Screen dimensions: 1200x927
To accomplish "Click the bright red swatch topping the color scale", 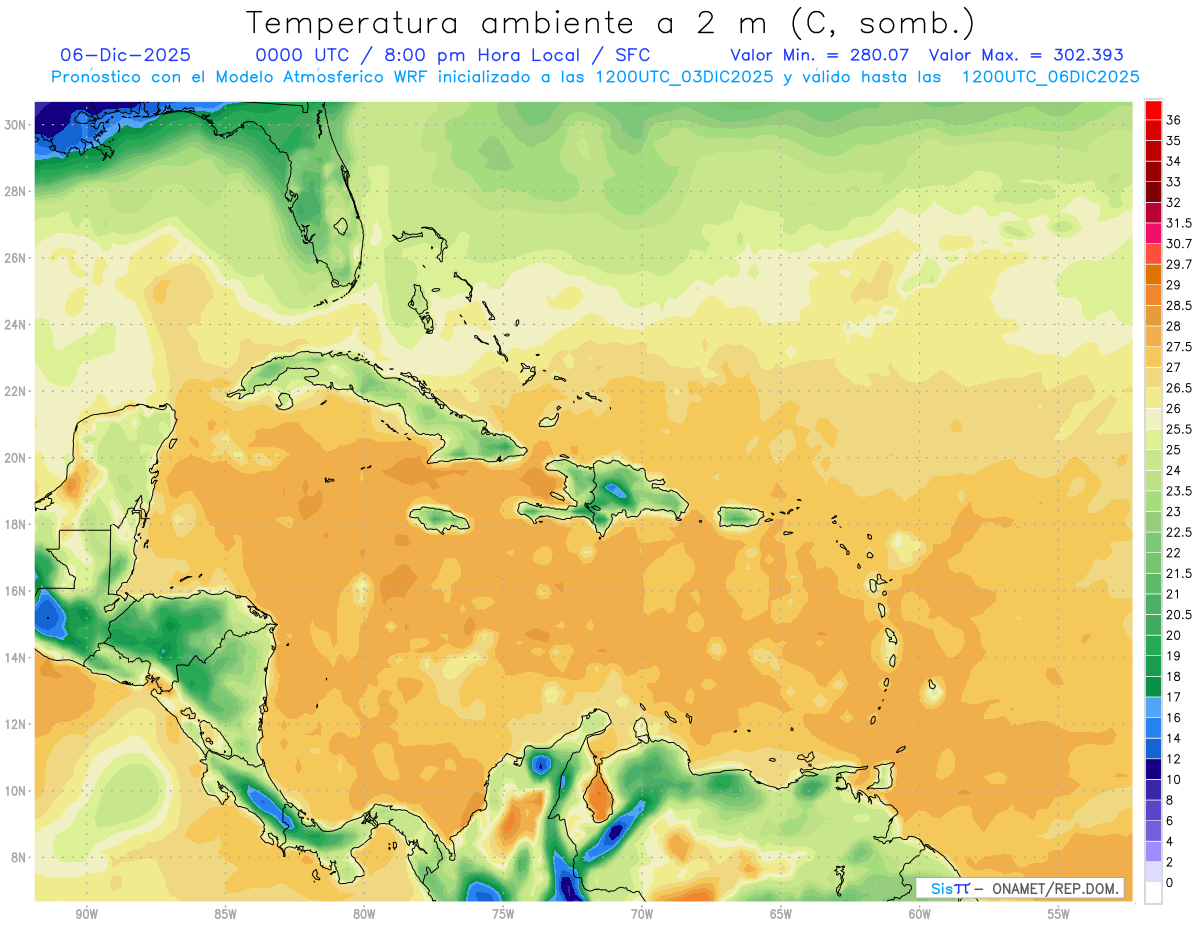I will (x=1153, y=109).
